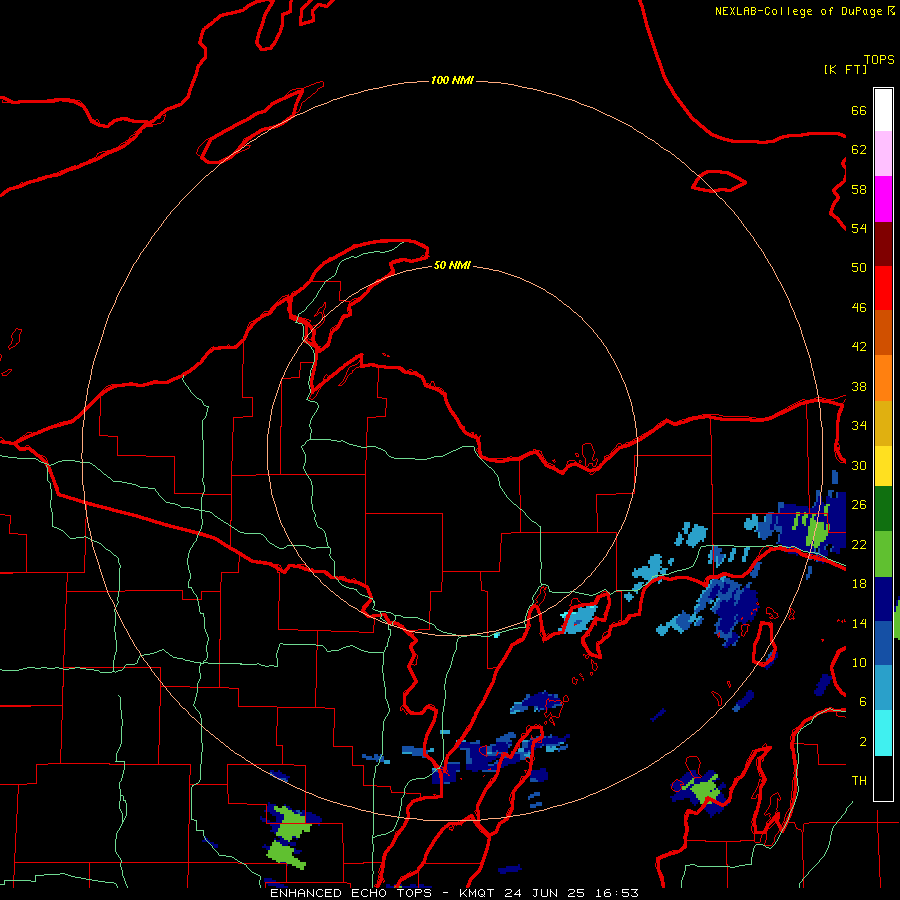
Task: Click the medium blue color scale segment
Action: point(883,643)
